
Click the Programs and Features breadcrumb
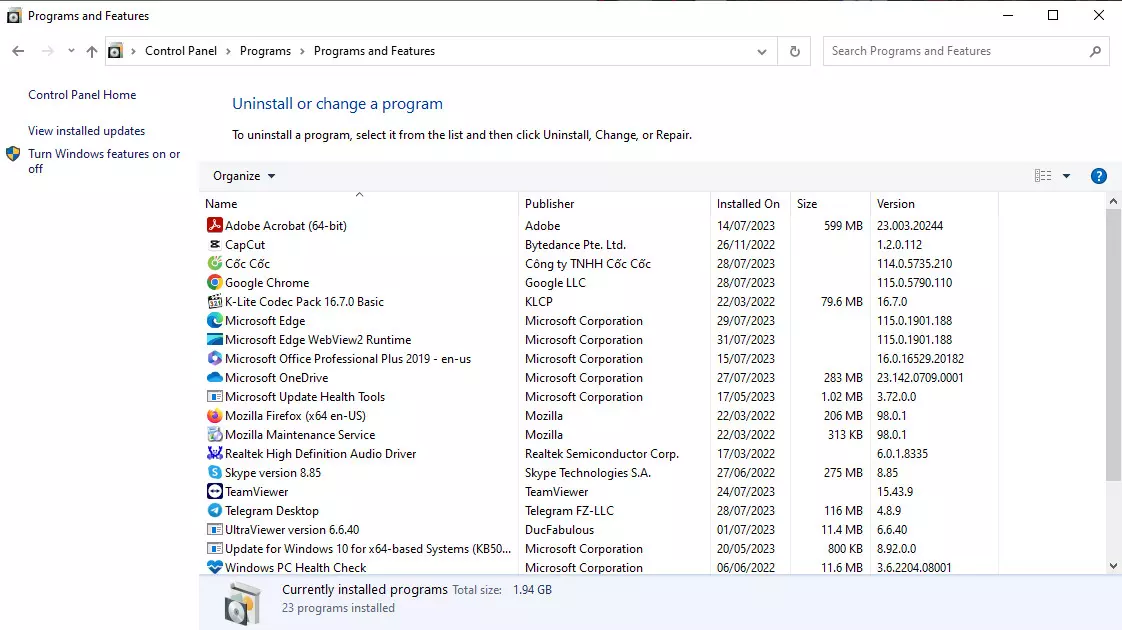point(374,51)
